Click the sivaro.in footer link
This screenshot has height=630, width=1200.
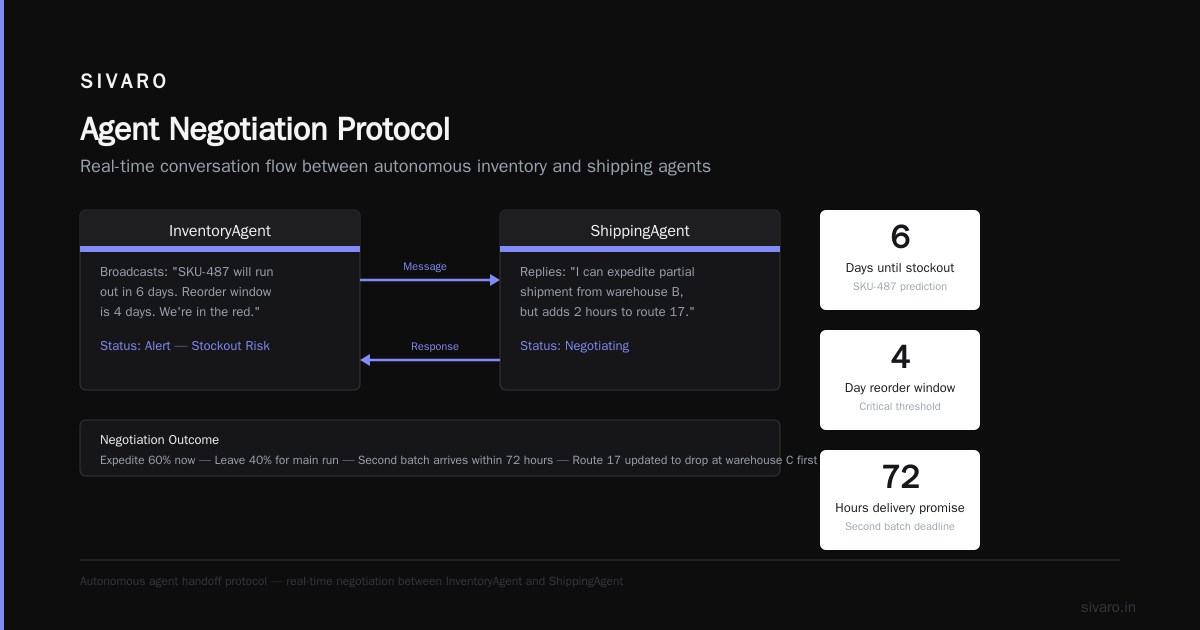1109,607
